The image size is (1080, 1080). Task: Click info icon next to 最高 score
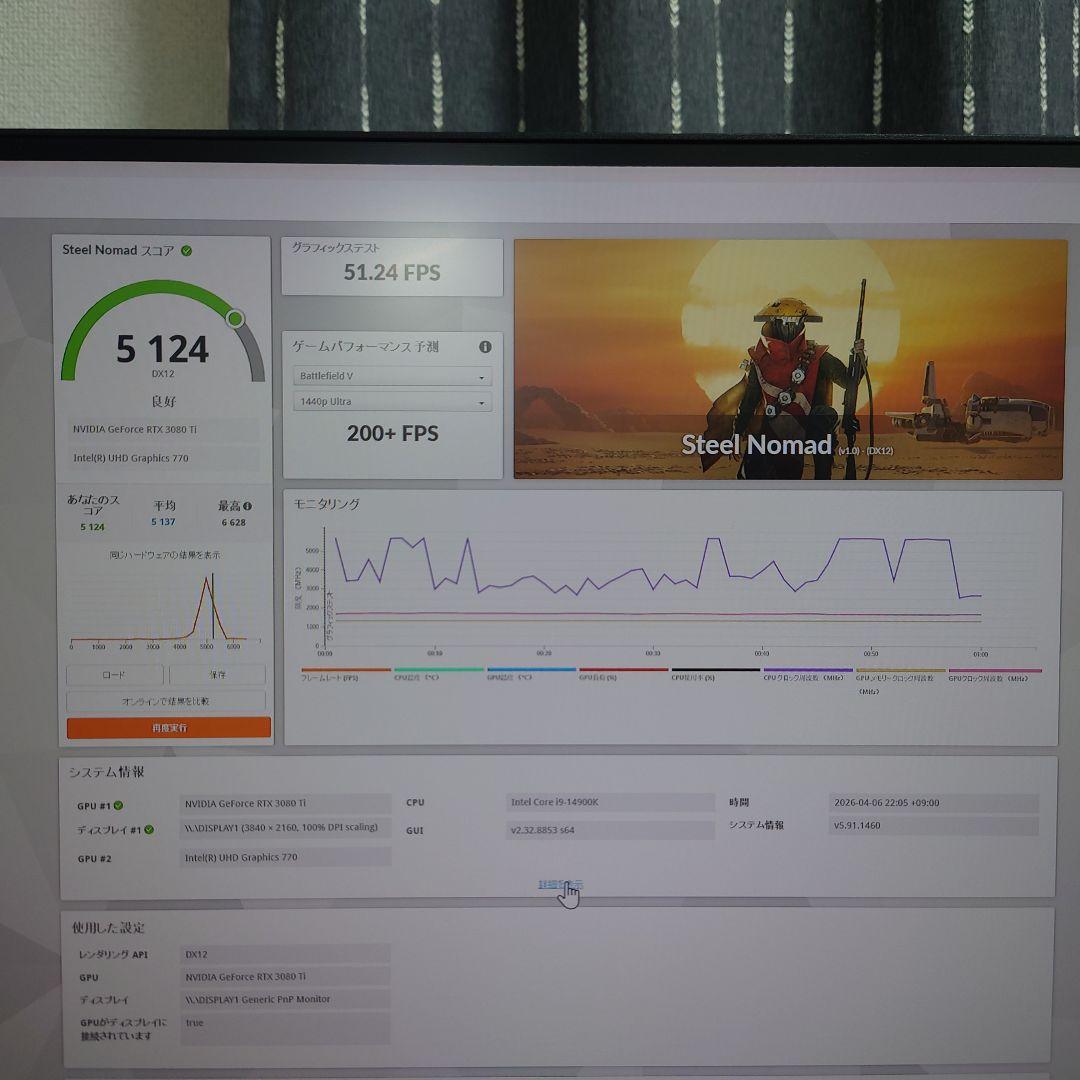(x=247, y=506)
